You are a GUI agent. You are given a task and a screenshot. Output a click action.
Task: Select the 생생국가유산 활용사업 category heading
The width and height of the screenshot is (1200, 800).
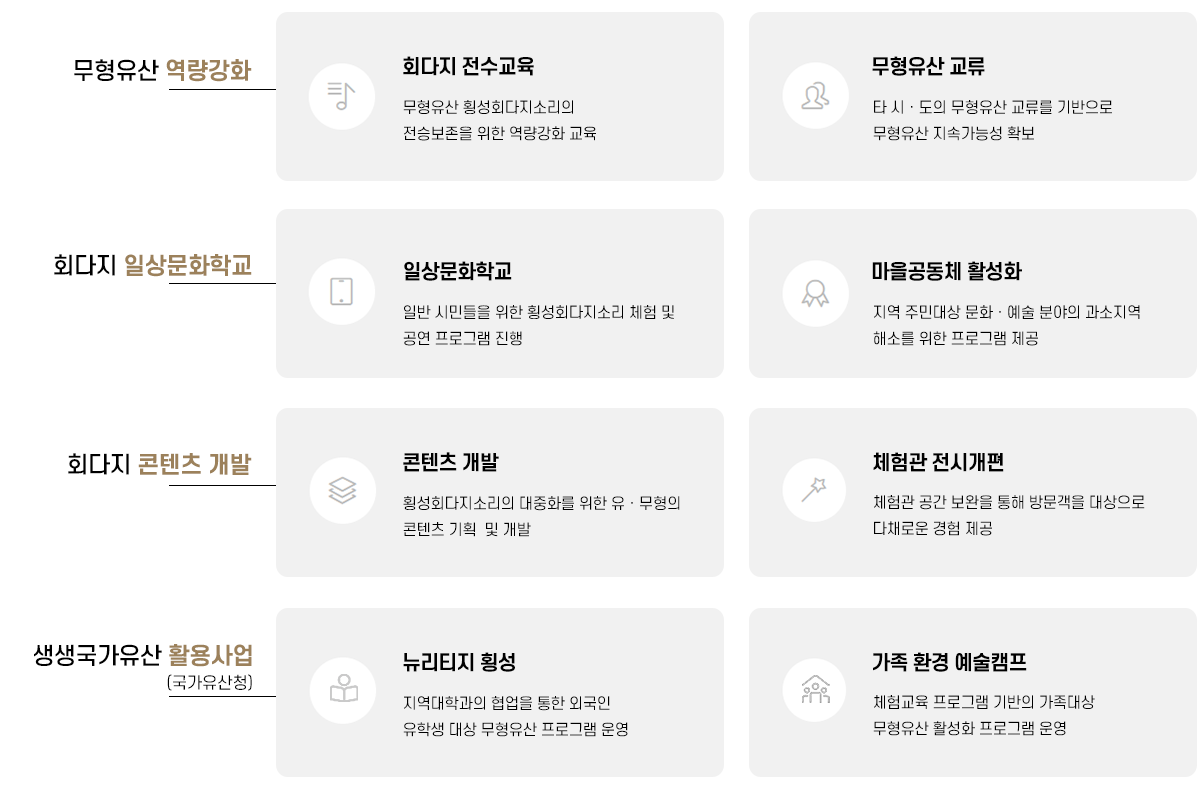143,655
